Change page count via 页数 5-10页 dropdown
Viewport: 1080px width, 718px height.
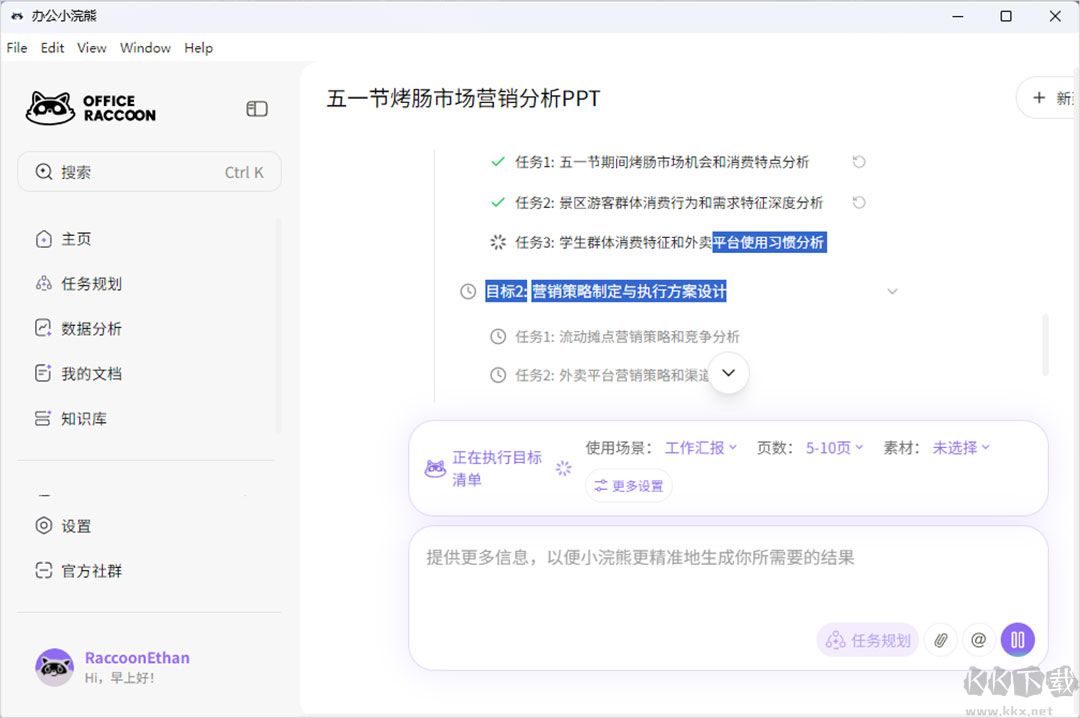(x=834, y=448)
